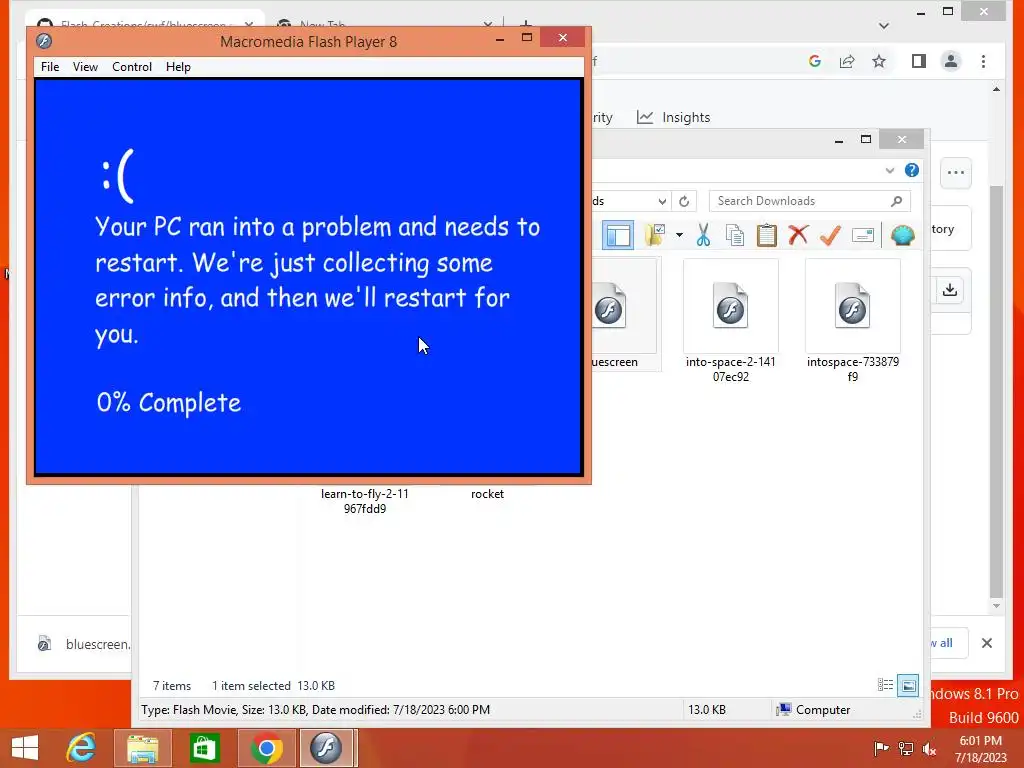Select the rocket file label
This screenshot has height=768, width=1024.
click(x=487, y=494)
